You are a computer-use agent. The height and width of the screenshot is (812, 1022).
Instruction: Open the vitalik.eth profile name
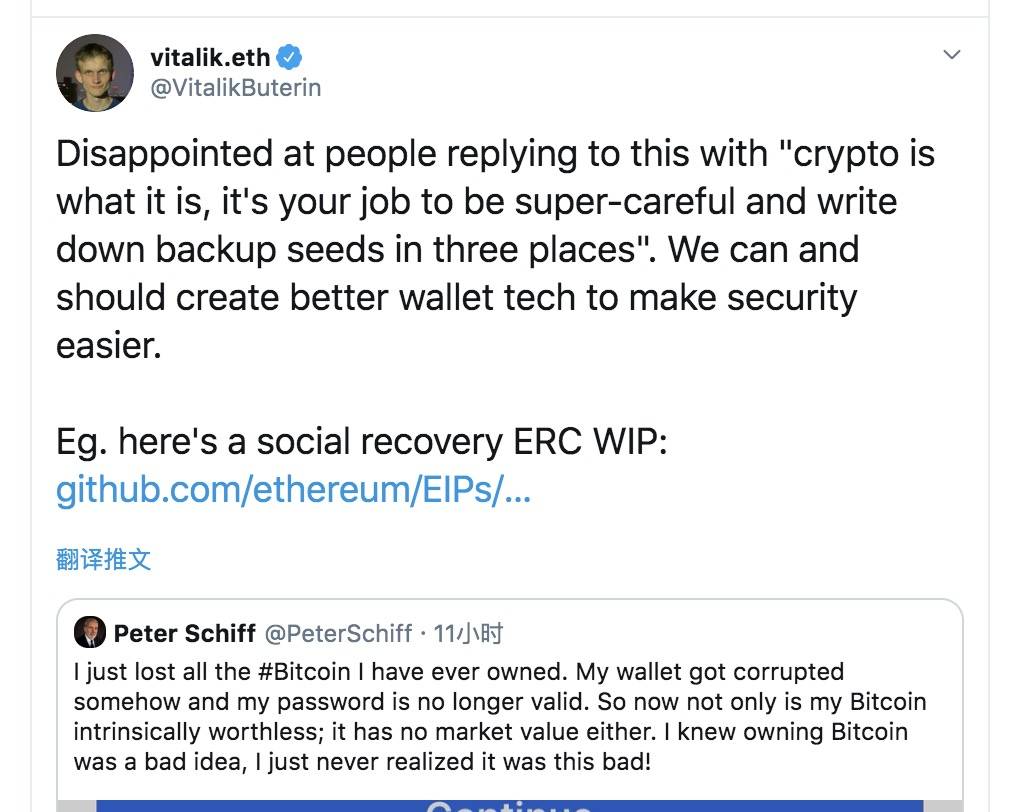pyautogui.click(x=210, y=57)
